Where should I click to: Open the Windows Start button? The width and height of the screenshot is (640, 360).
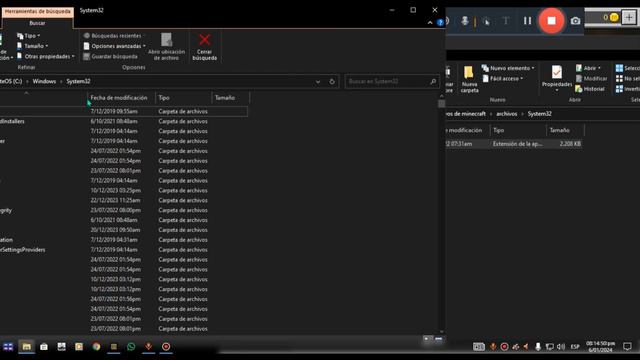pos(8,347)
